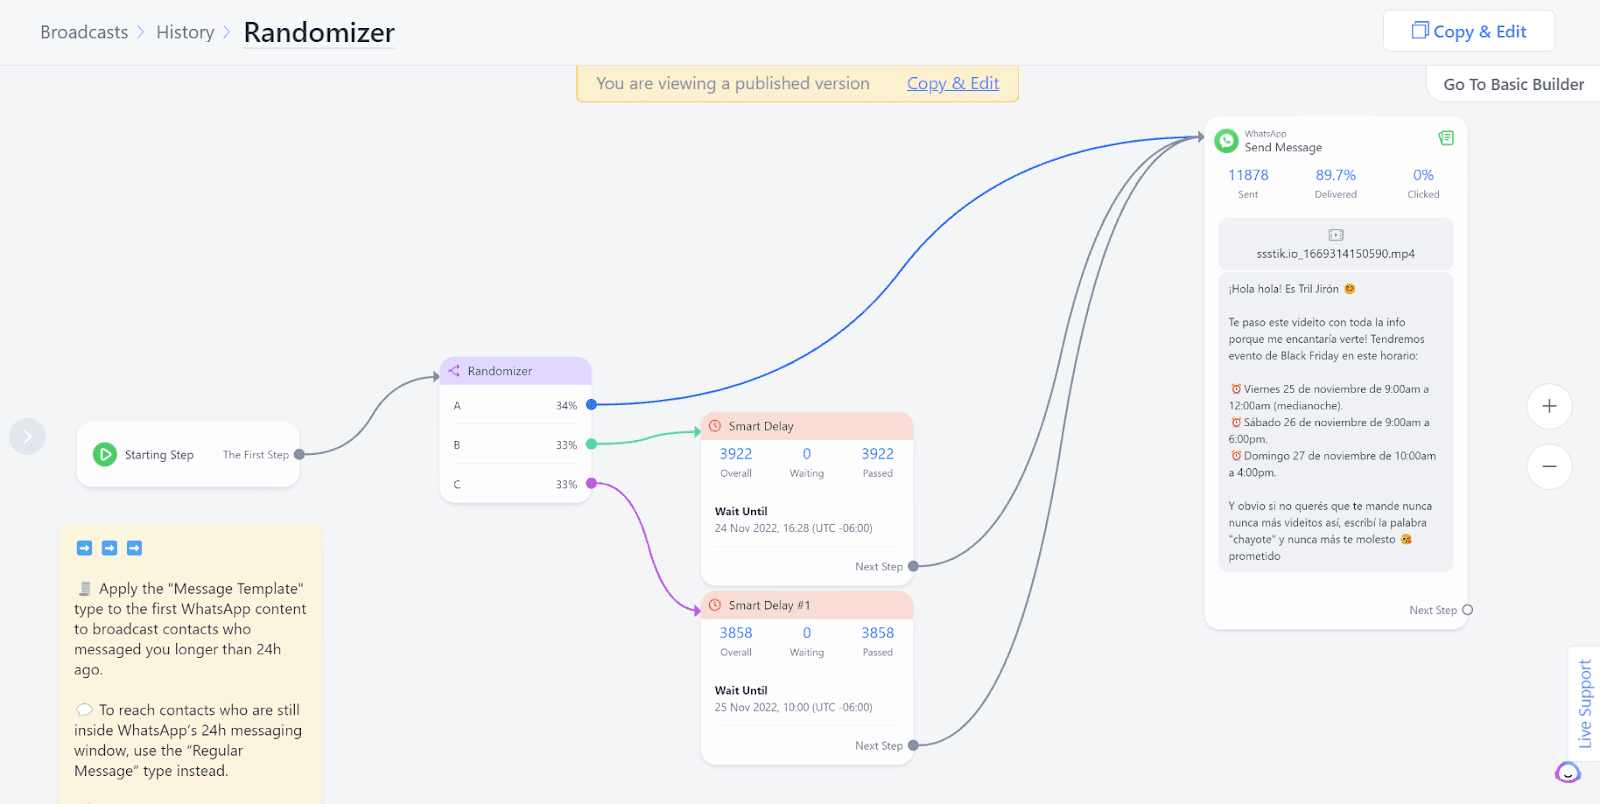This screenshot has width=1600, height=804.
Task: Click the WhatsApp icon on Send Message node
Action: point(1226,141)
